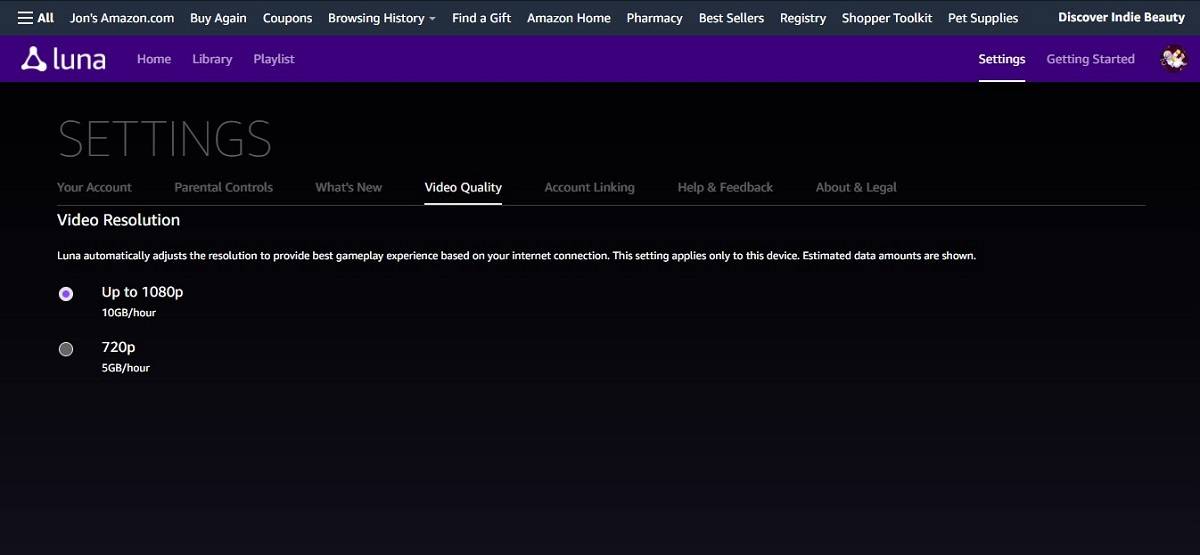Switch to the Parental Controls tab
This screenshot has height=555, width=1200.
[223, 187]
